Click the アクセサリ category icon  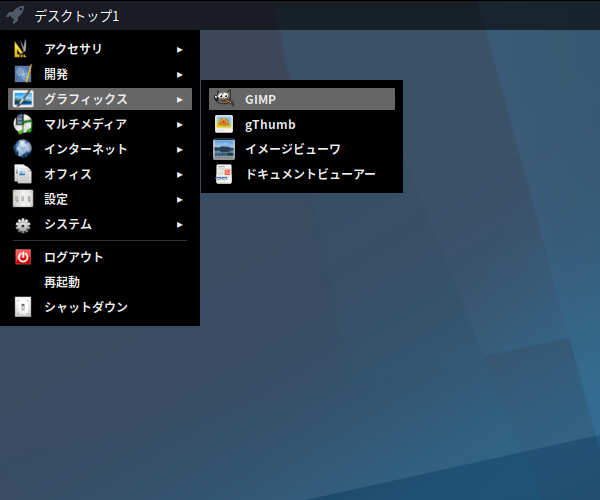(x=21, y=49)
